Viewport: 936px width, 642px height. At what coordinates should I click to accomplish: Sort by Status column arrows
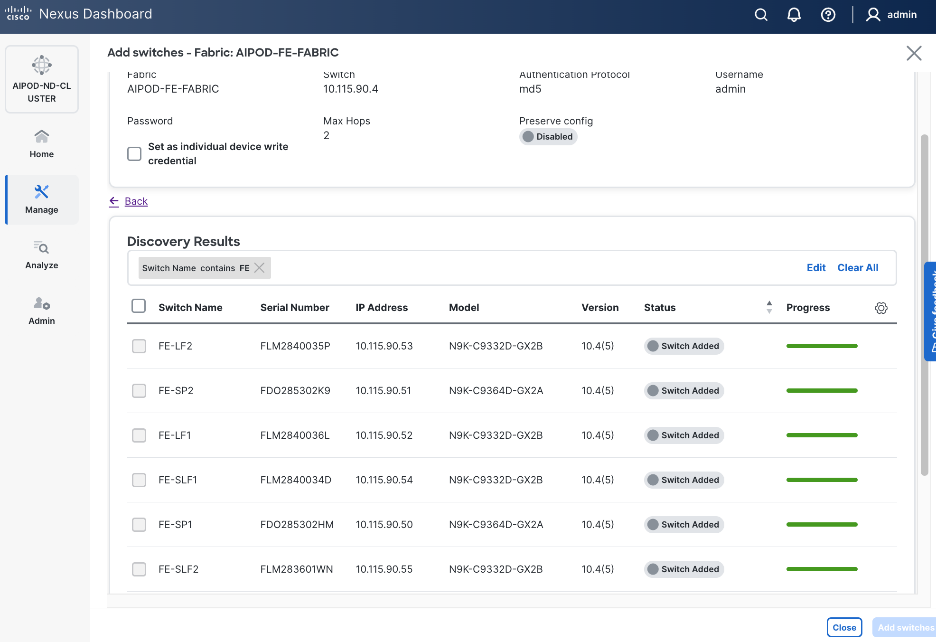tap(769, 307)
